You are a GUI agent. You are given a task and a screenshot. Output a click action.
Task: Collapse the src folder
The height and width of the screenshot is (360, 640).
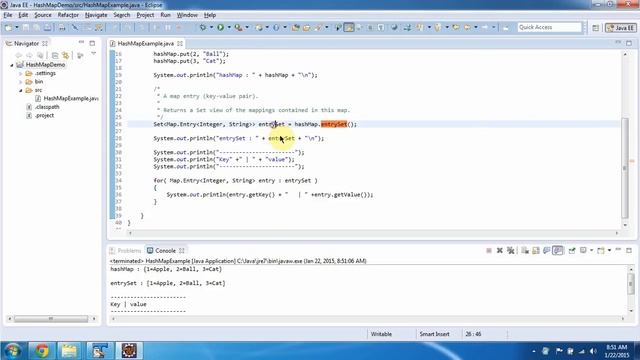pos(20,90)
